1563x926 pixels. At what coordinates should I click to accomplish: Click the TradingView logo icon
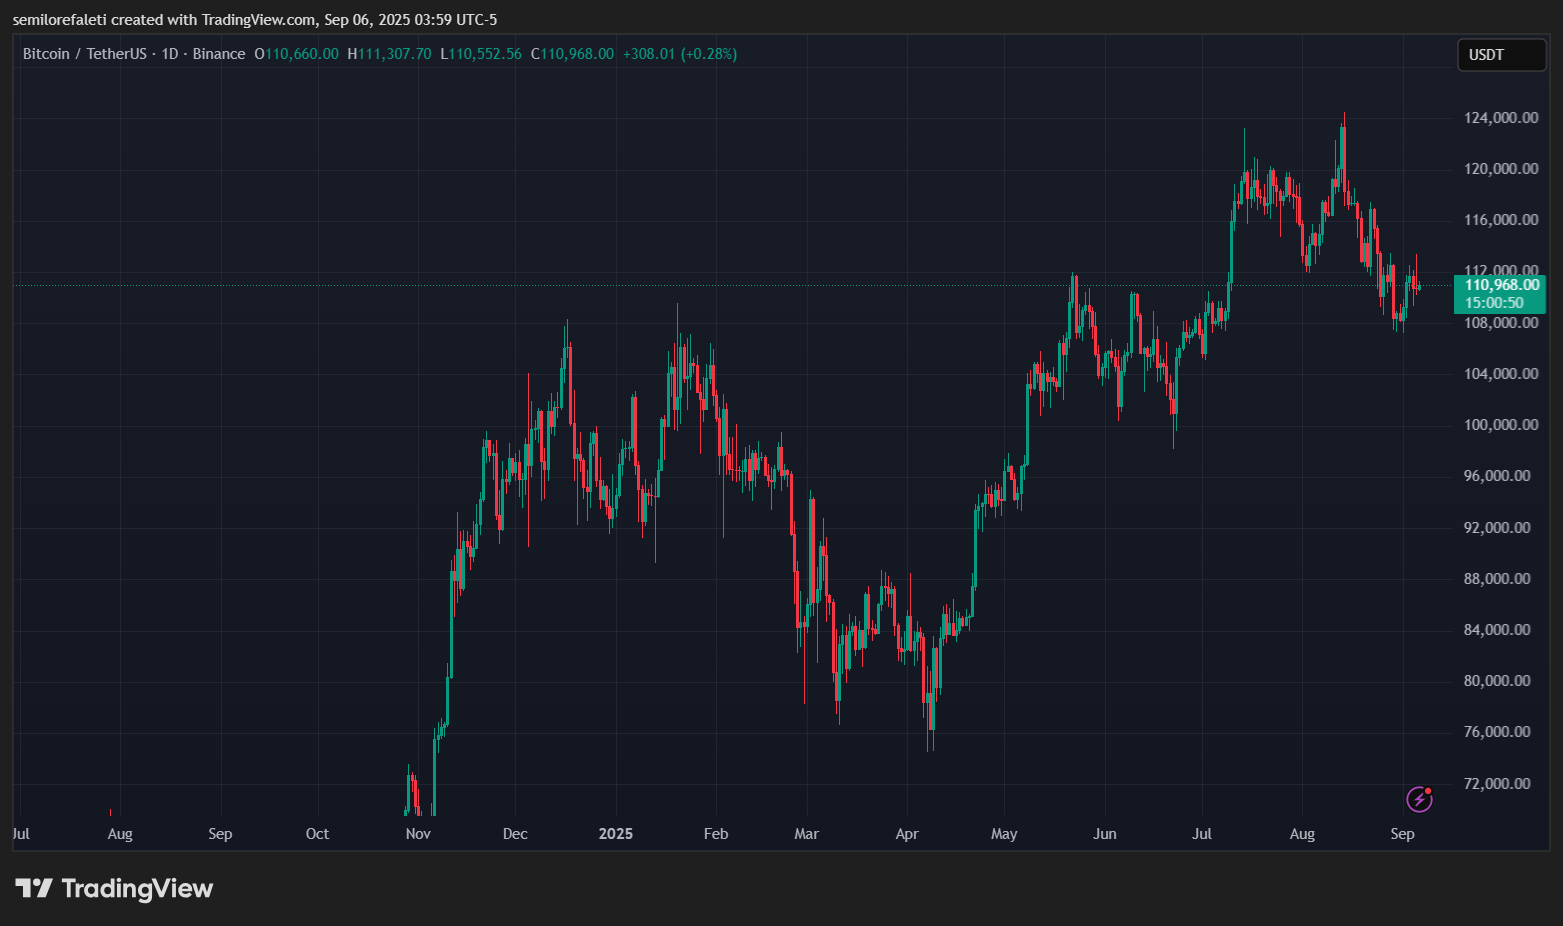[34, 888]
